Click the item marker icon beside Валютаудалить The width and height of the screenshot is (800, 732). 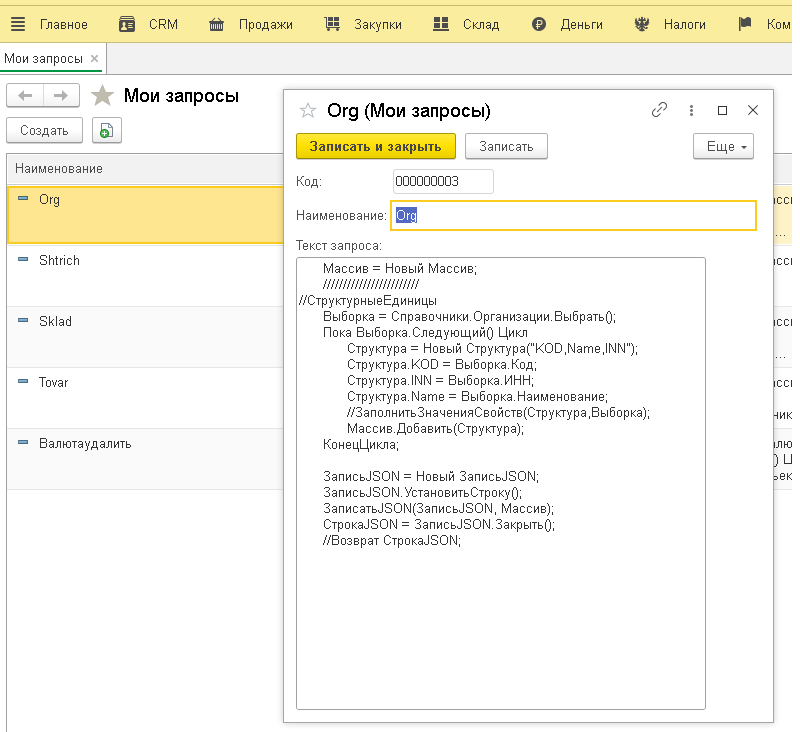tap(23, 442)
